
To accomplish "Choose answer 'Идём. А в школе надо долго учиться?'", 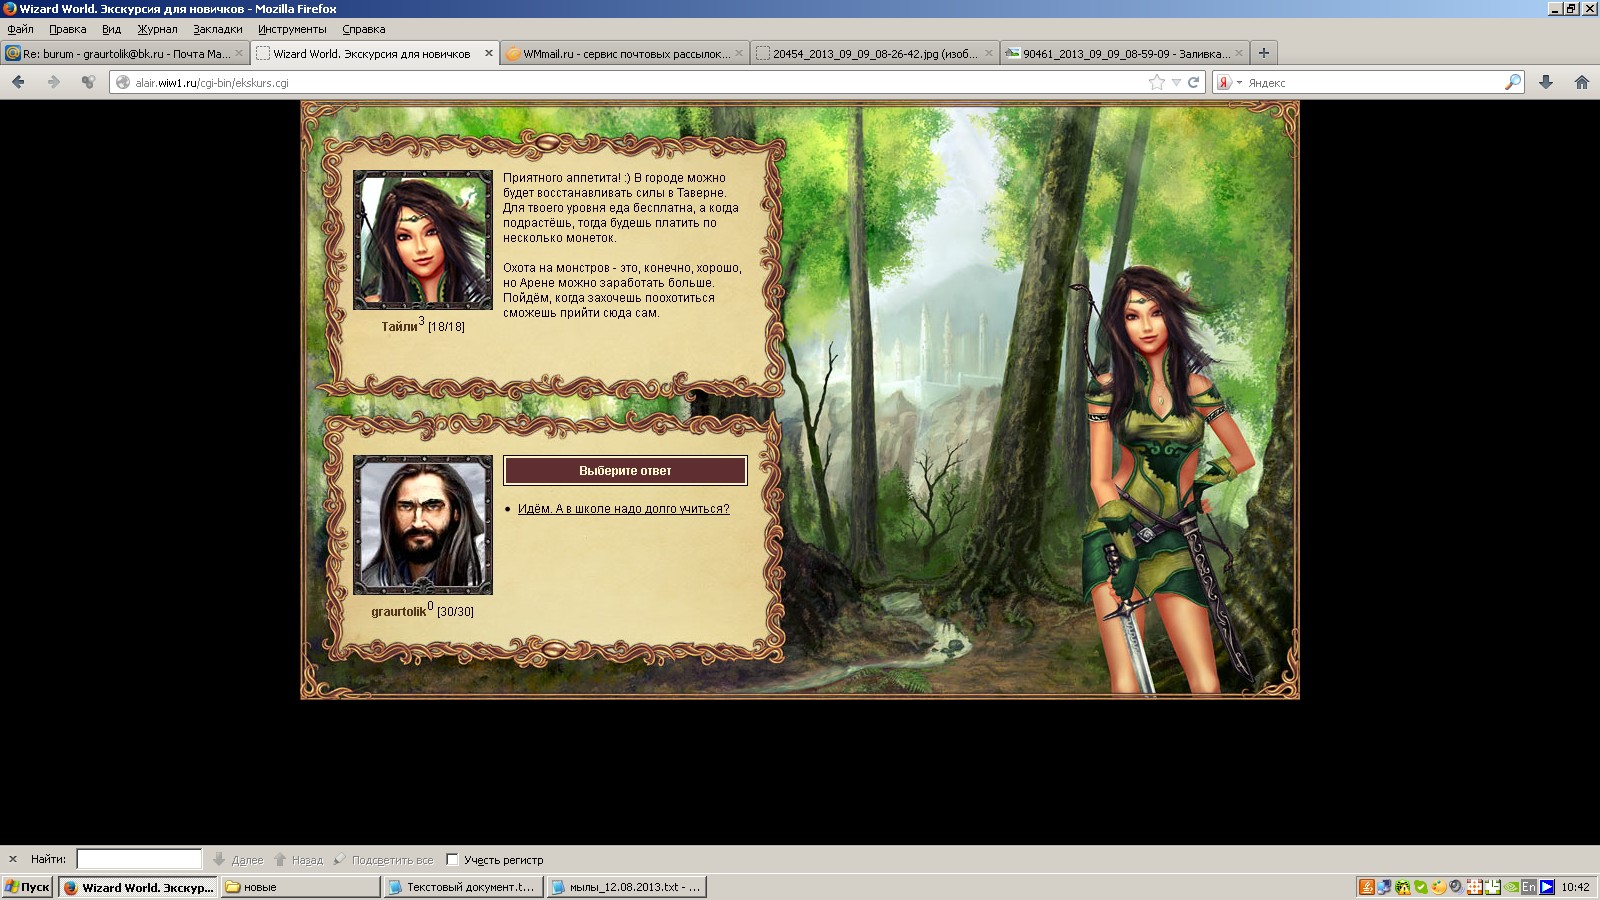I will [623, 509].
